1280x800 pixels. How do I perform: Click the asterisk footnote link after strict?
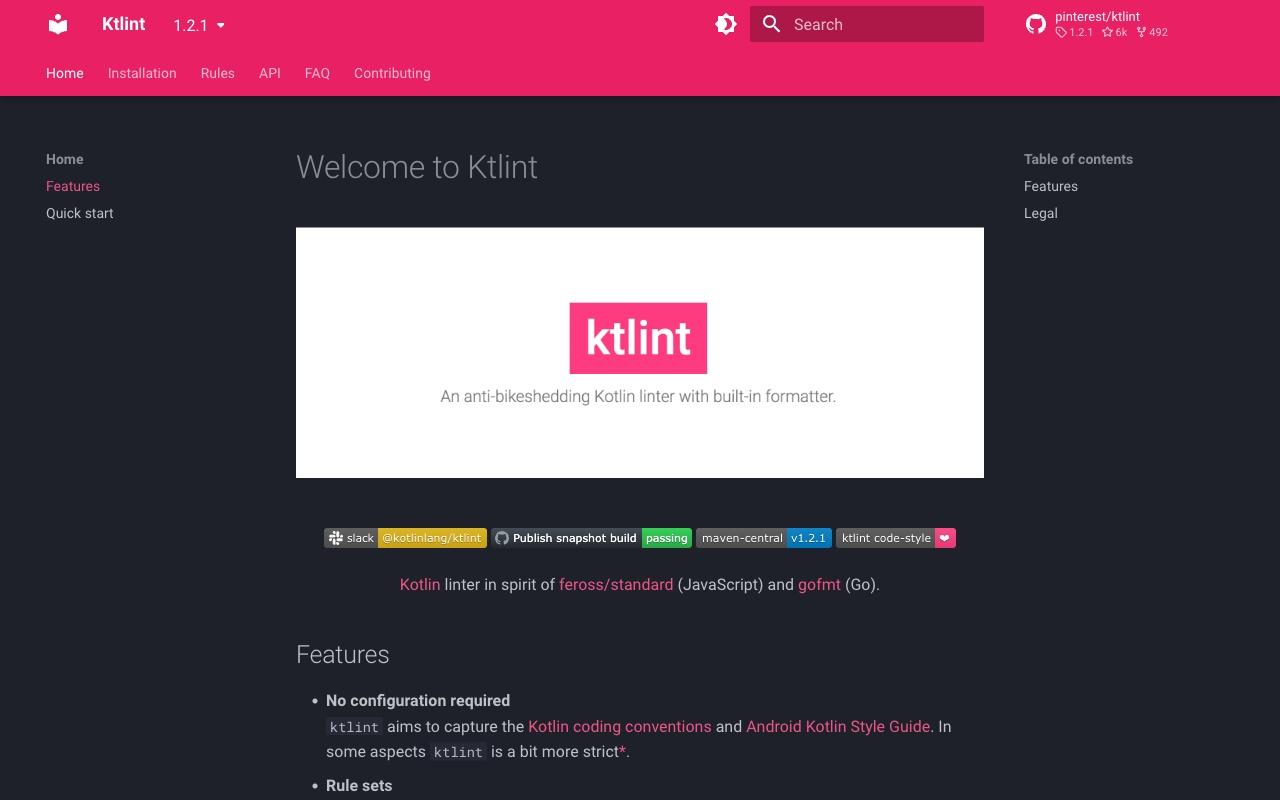pos(622,750)
